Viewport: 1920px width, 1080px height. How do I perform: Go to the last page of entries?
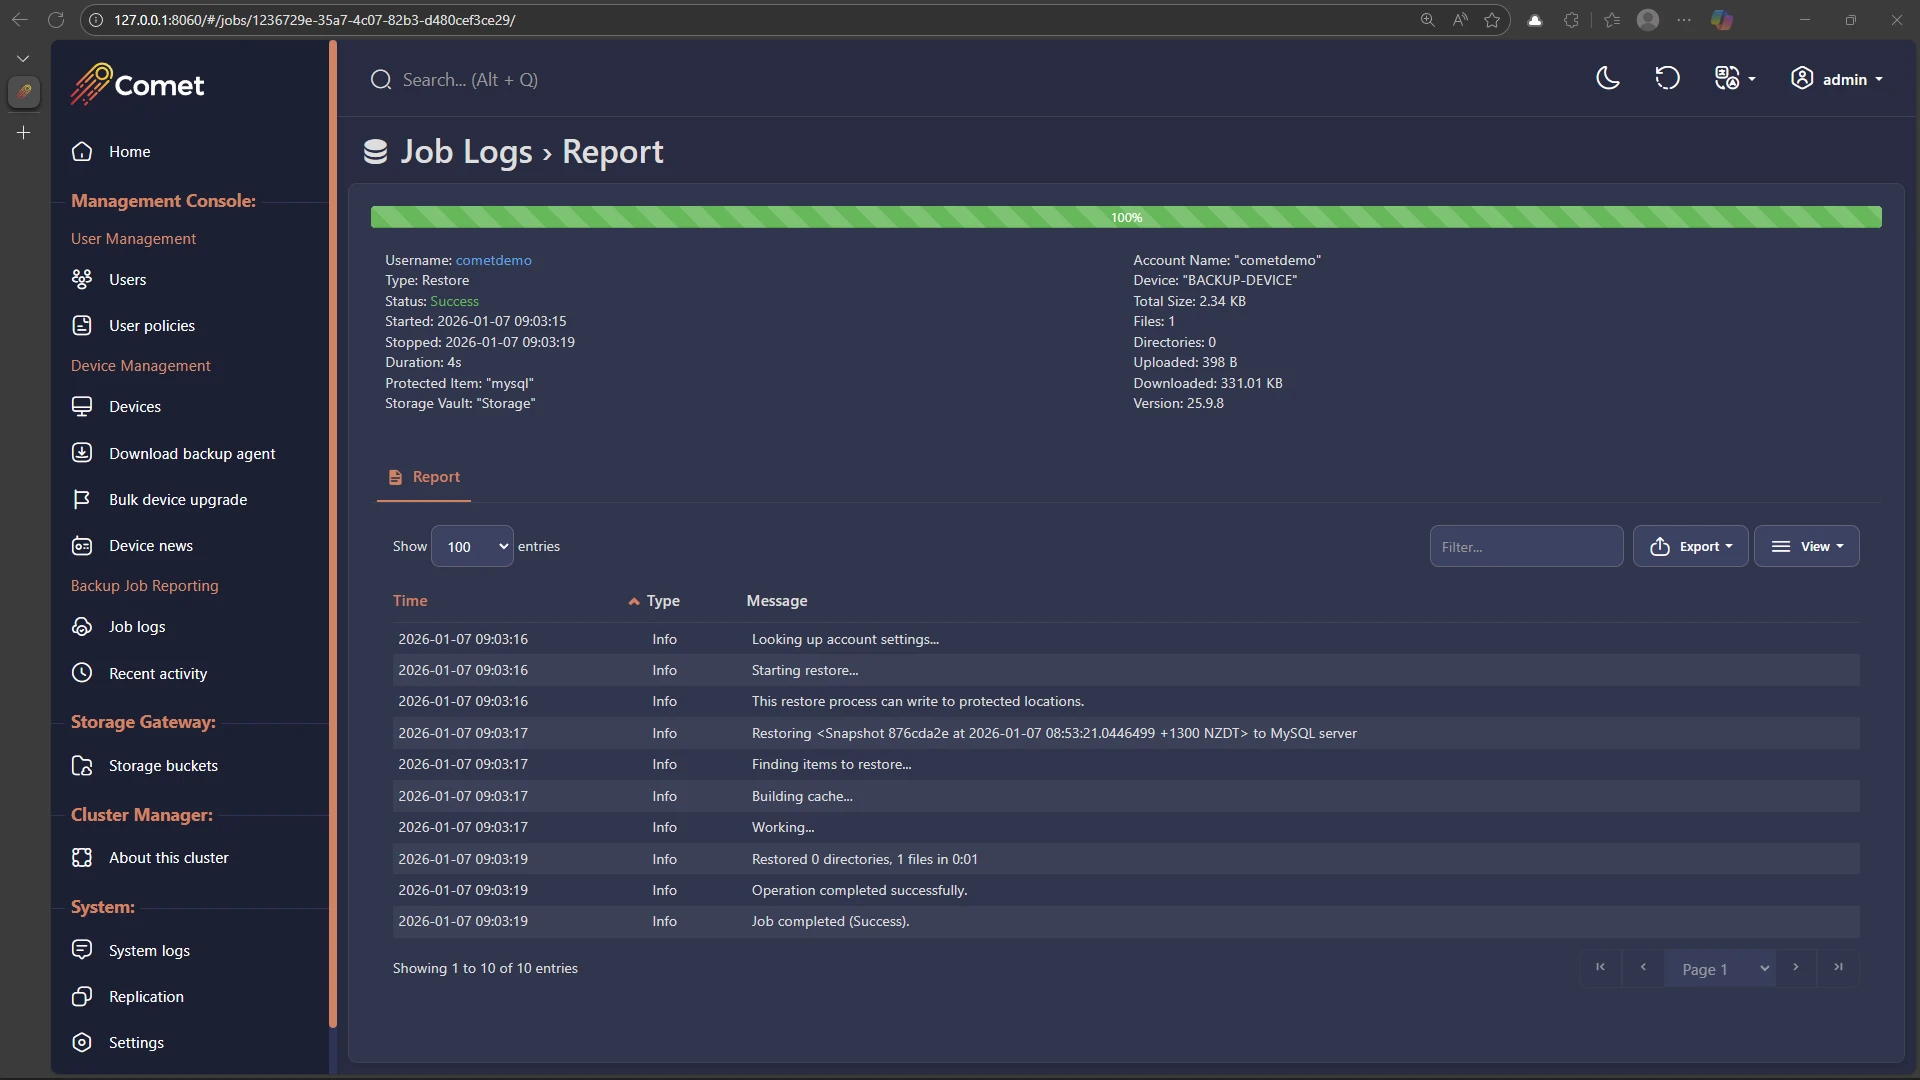[1838, 967]
